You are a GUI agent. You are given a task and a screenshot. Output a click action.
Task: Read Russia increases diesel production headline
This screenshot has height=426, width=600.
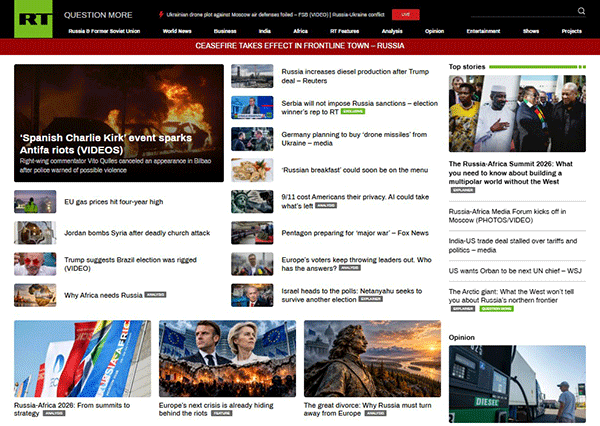(355, 76)
